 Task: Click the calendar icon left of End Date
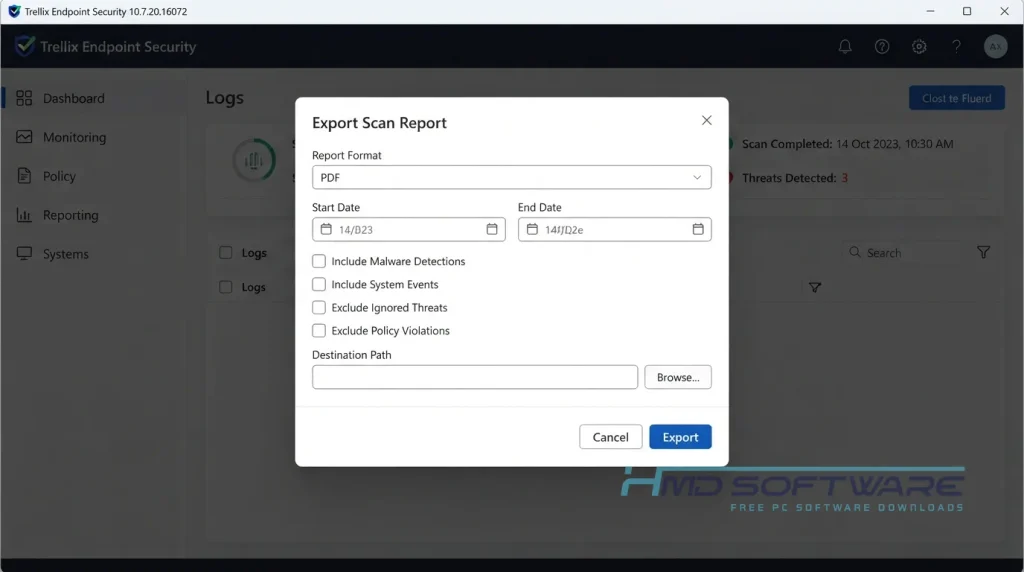click(532, 229)
